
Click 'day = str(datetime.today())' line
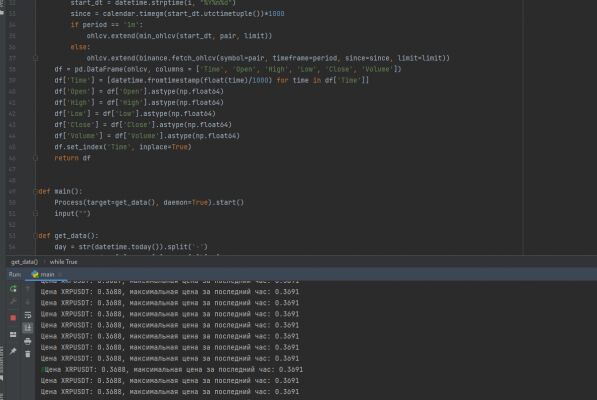(131, 247)
